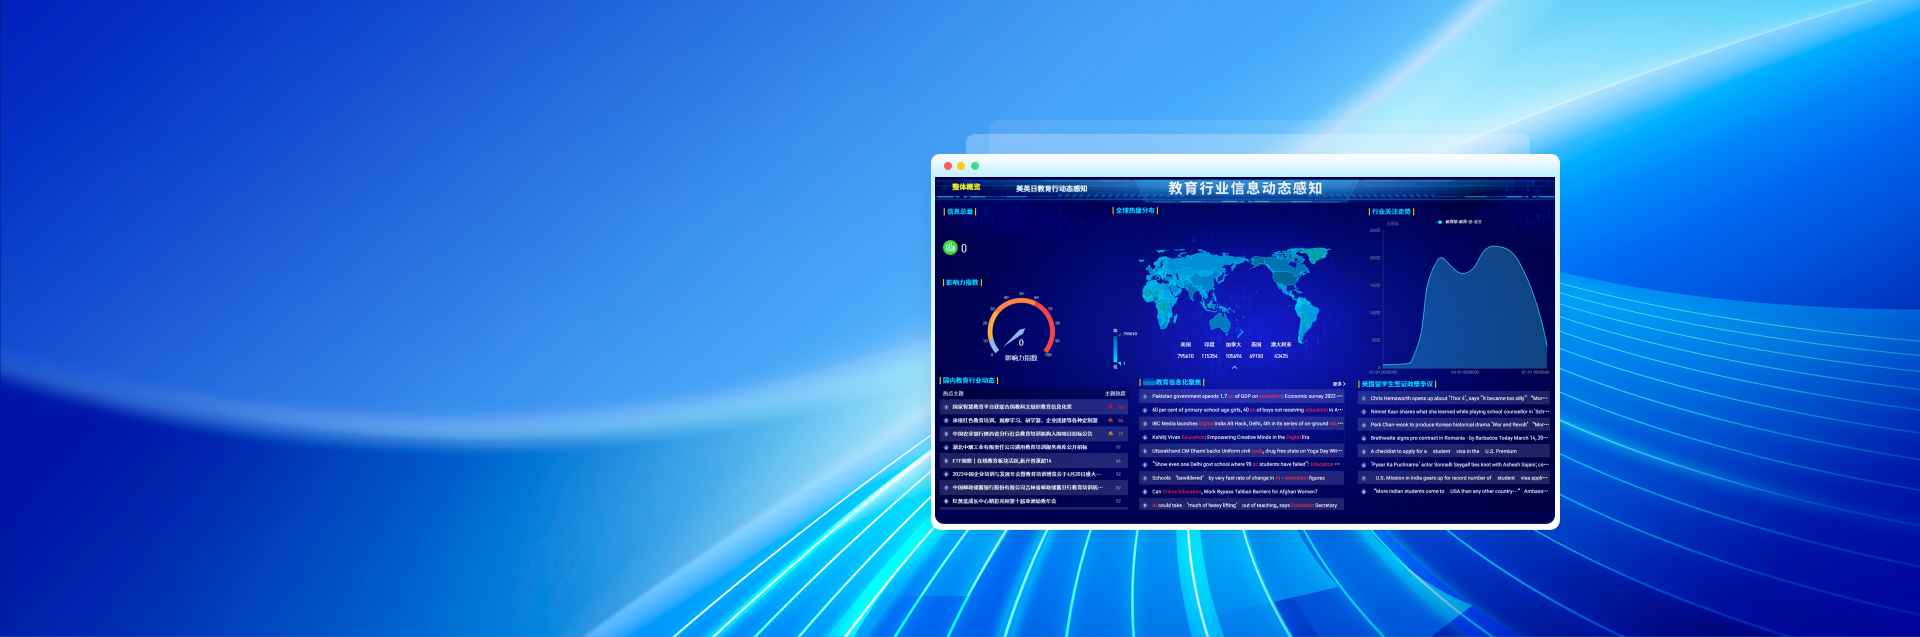Open the 整体概览 tab
1920x637 pixels.
[x=966, y=187]
